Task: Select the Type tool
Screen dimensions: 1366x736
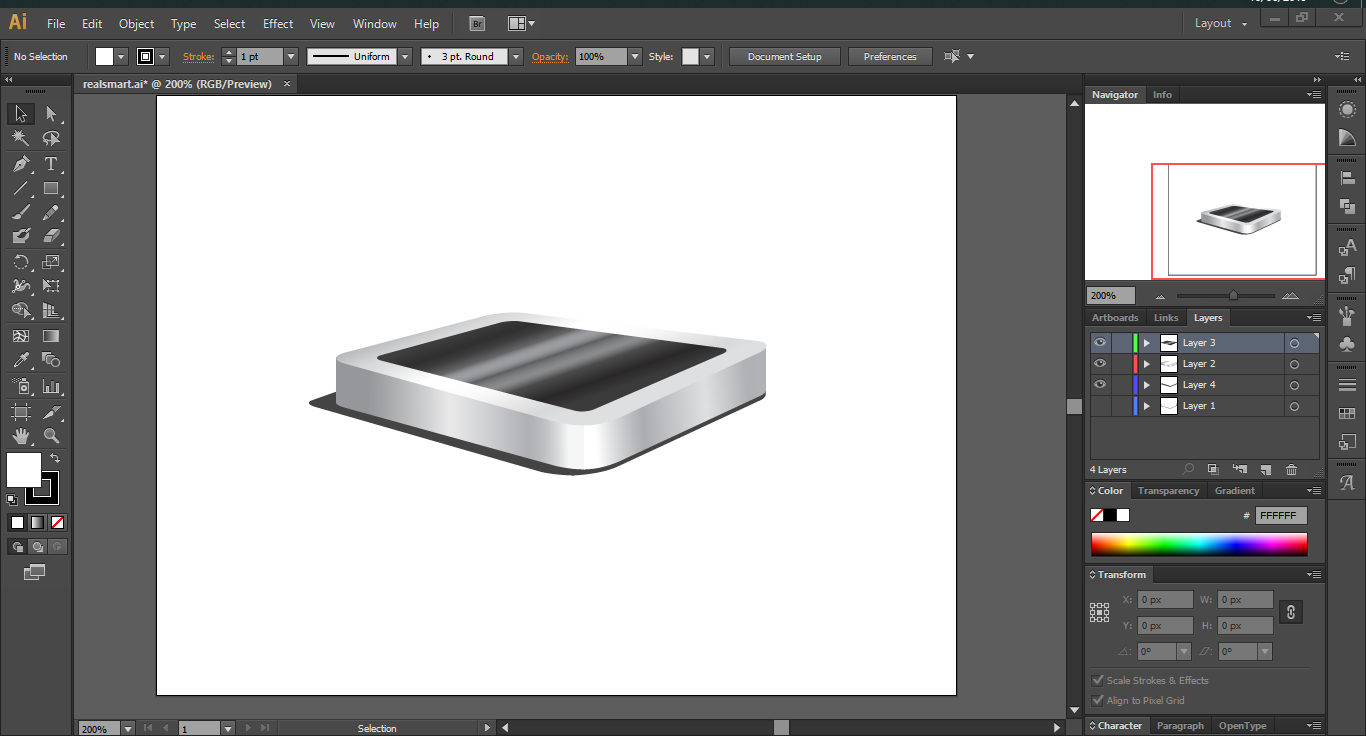Action: click(x=51, y=164)
